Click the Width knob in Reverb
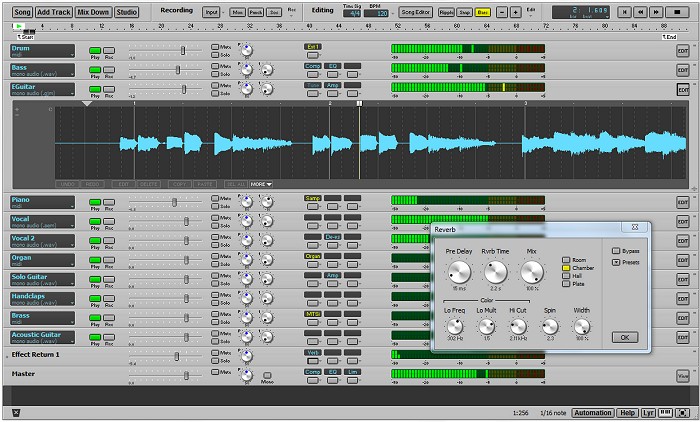700x422 pixels. click(581, 325)
